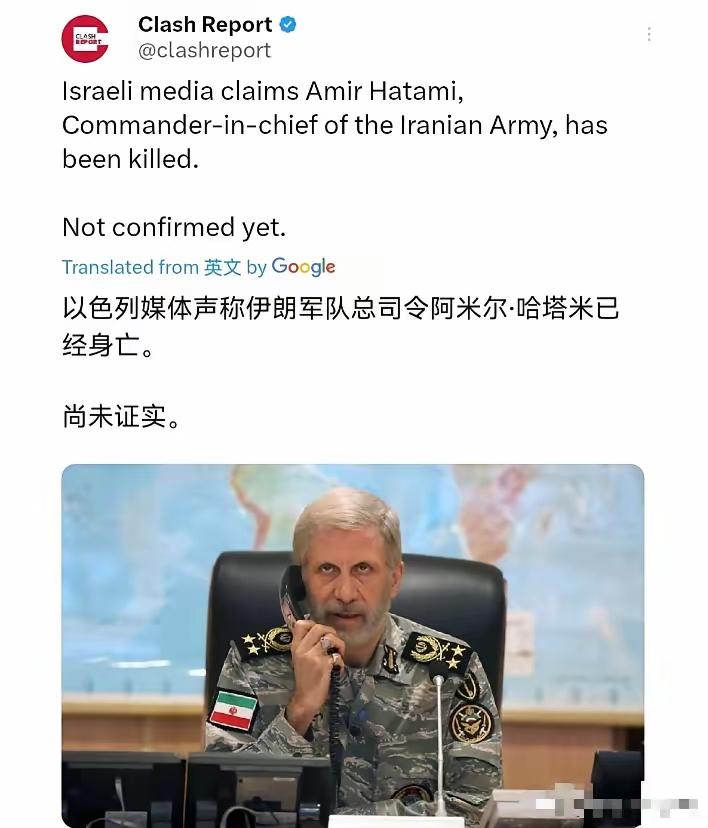The image size is (708, 828).
Task: Open the @clashreport handle link
Action: (x=204, y=50)
